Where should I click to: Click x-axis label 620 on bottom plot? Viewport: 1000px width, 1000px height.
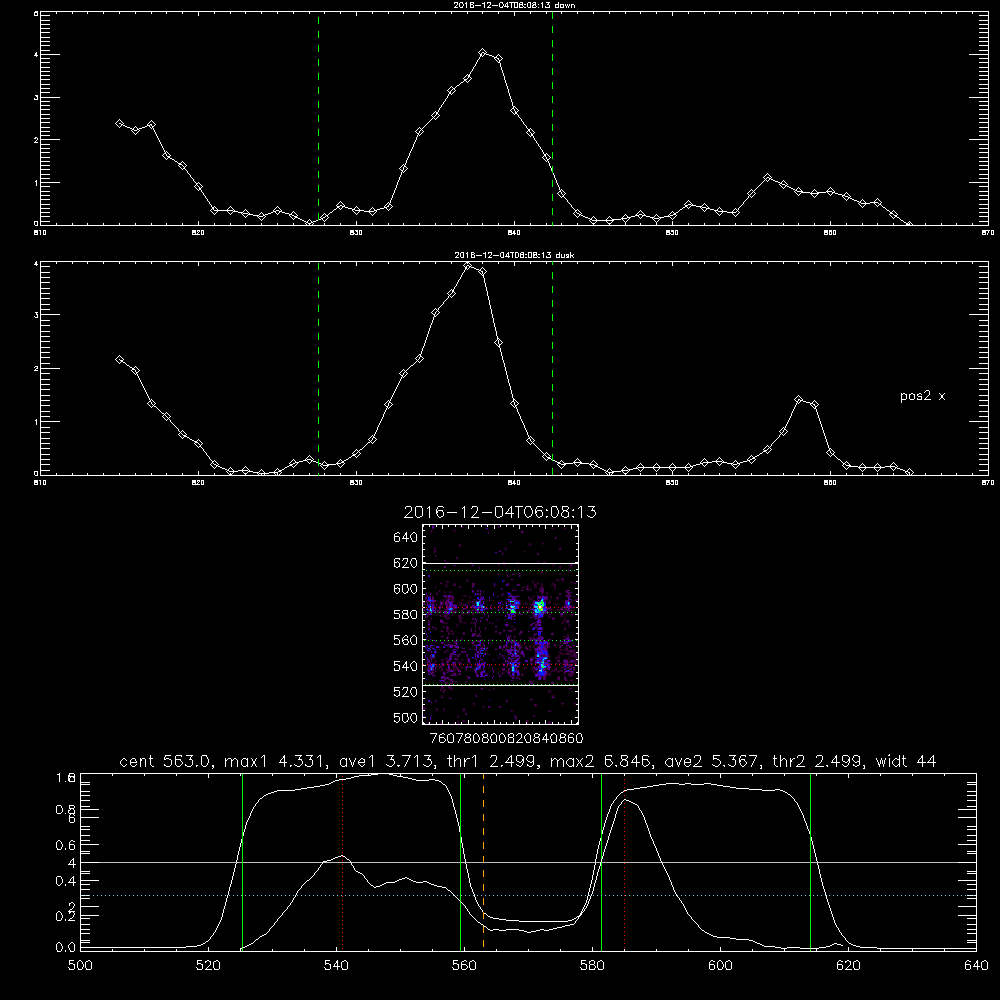pos(848,966)
